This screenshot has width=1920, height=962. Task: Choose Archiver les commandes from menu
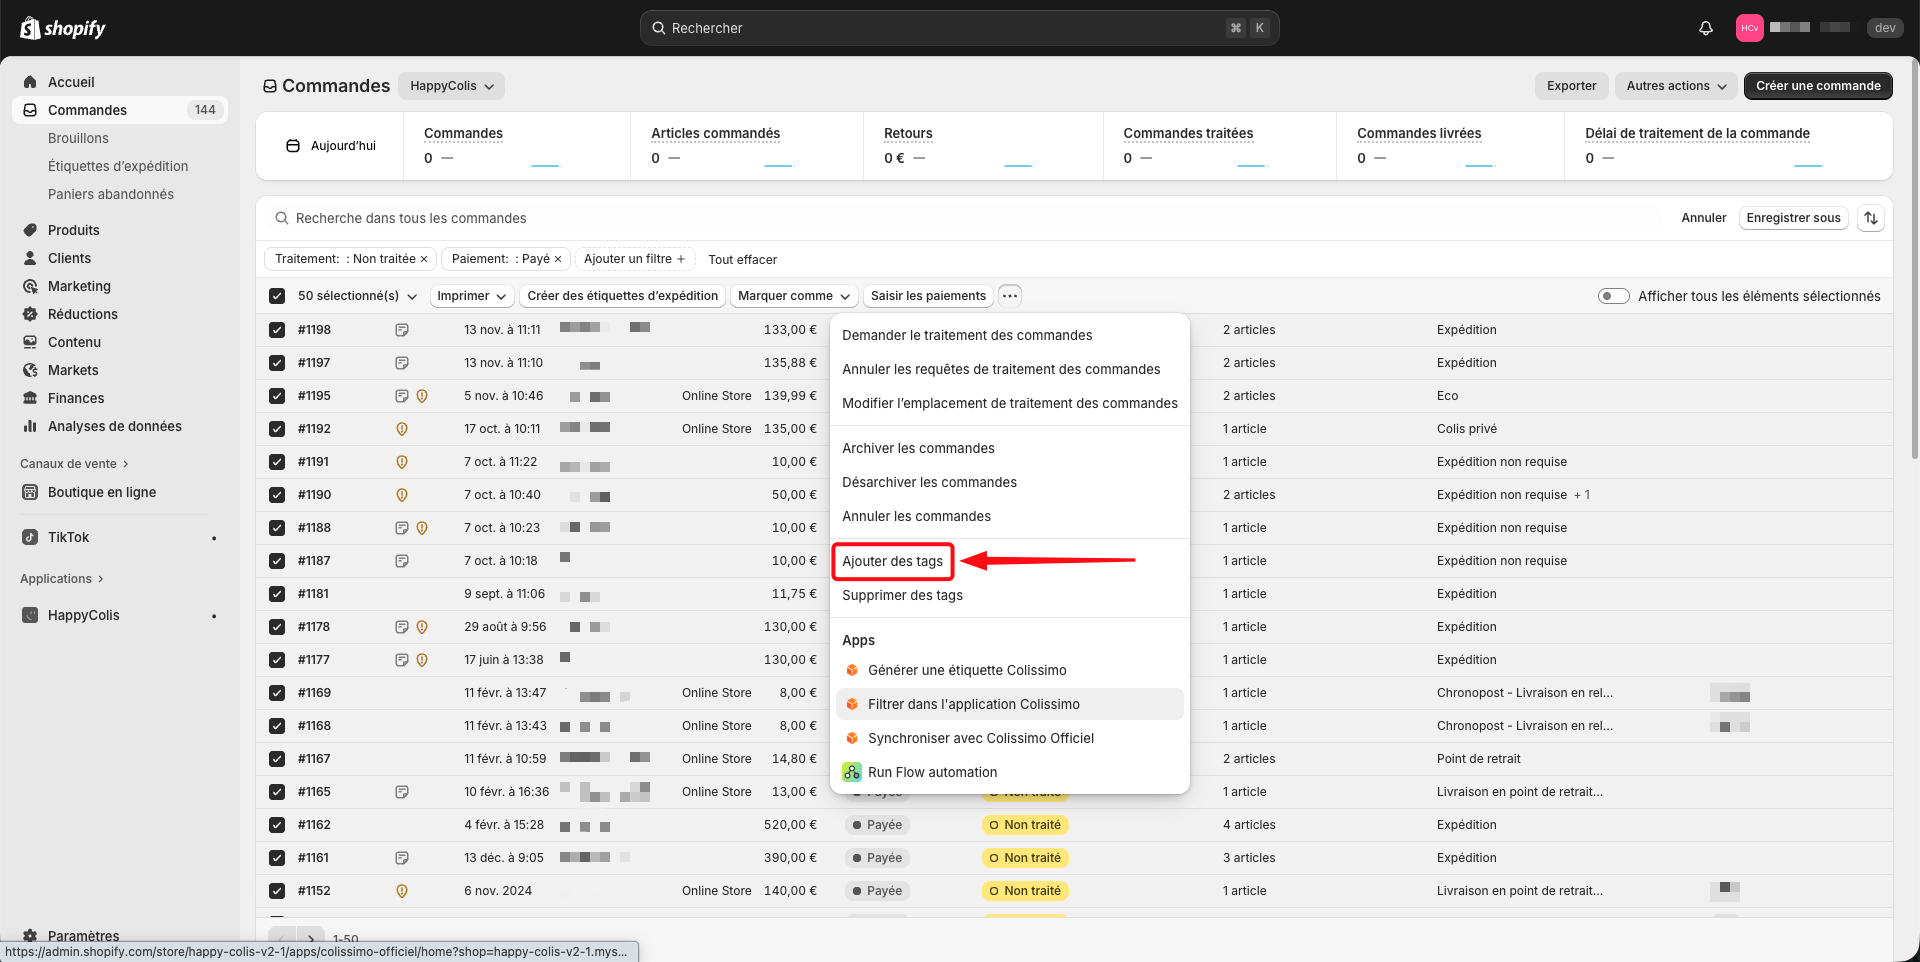click(x=918, y=448)
